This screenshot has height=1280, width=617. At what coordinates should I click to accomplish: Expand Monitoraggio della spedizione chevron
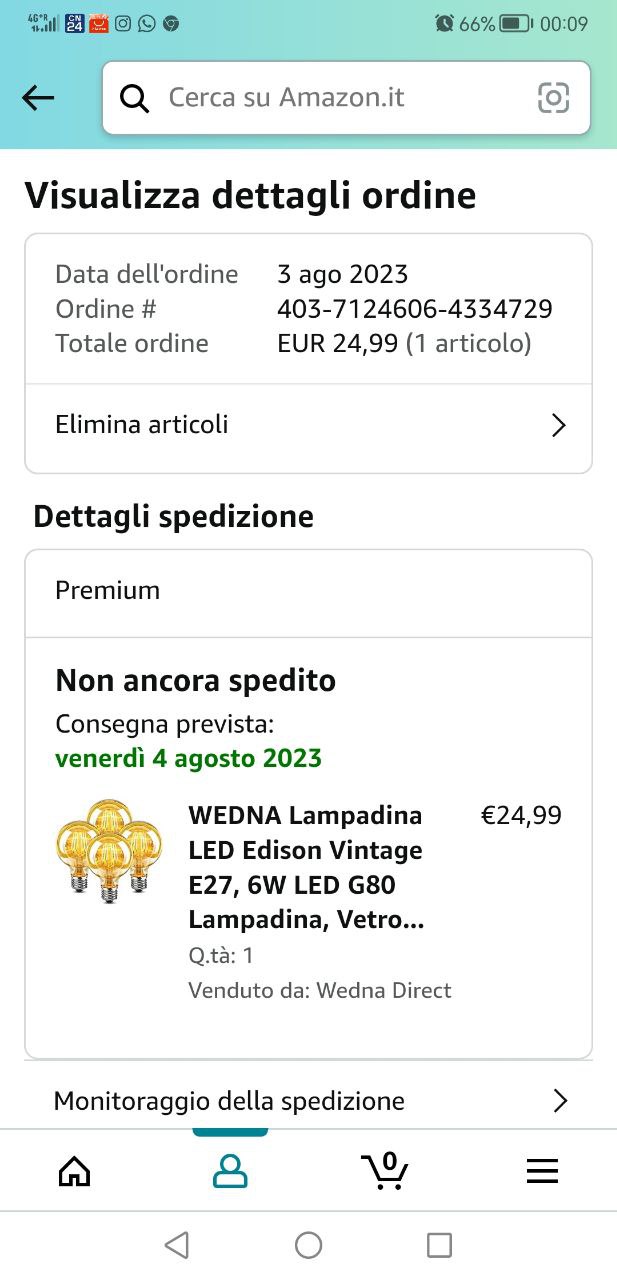tap(560, 1101)
